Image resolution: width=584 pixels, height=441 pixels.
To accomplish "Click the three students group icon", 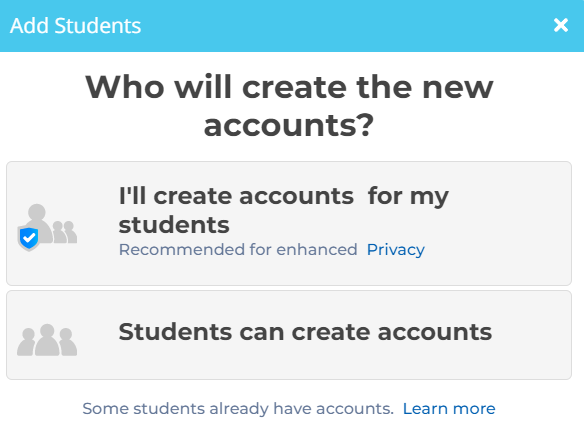I will click(47, 340).
